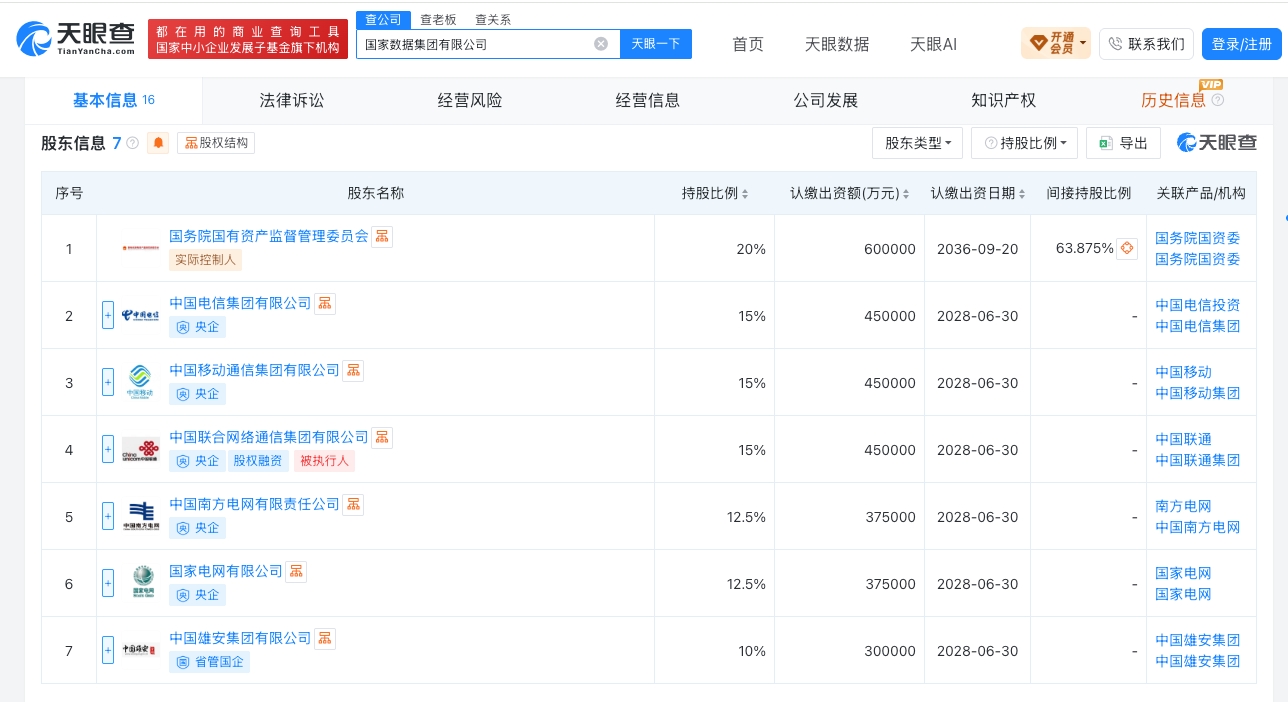Click the help icon next to 股东信息 count

(x=133, y=144)
